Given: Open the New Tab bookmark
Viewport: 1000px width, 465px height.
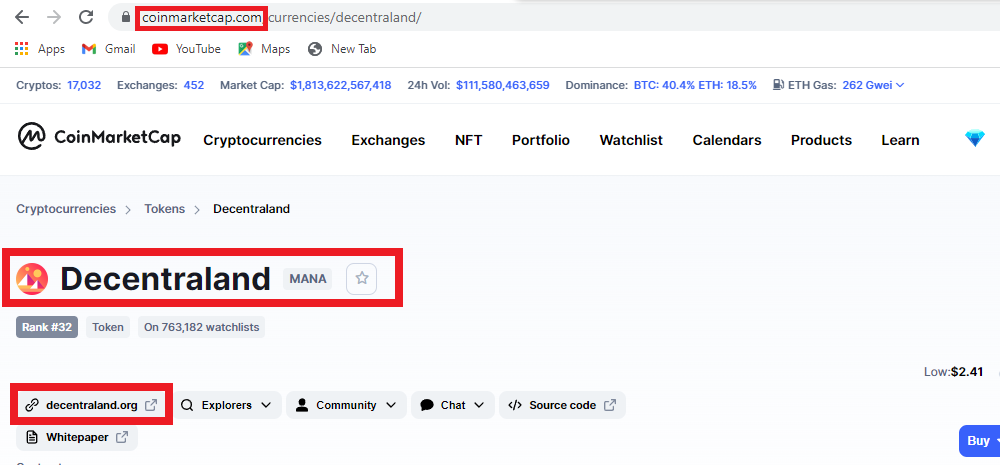Looking at the screenshot, I should 342,49.
